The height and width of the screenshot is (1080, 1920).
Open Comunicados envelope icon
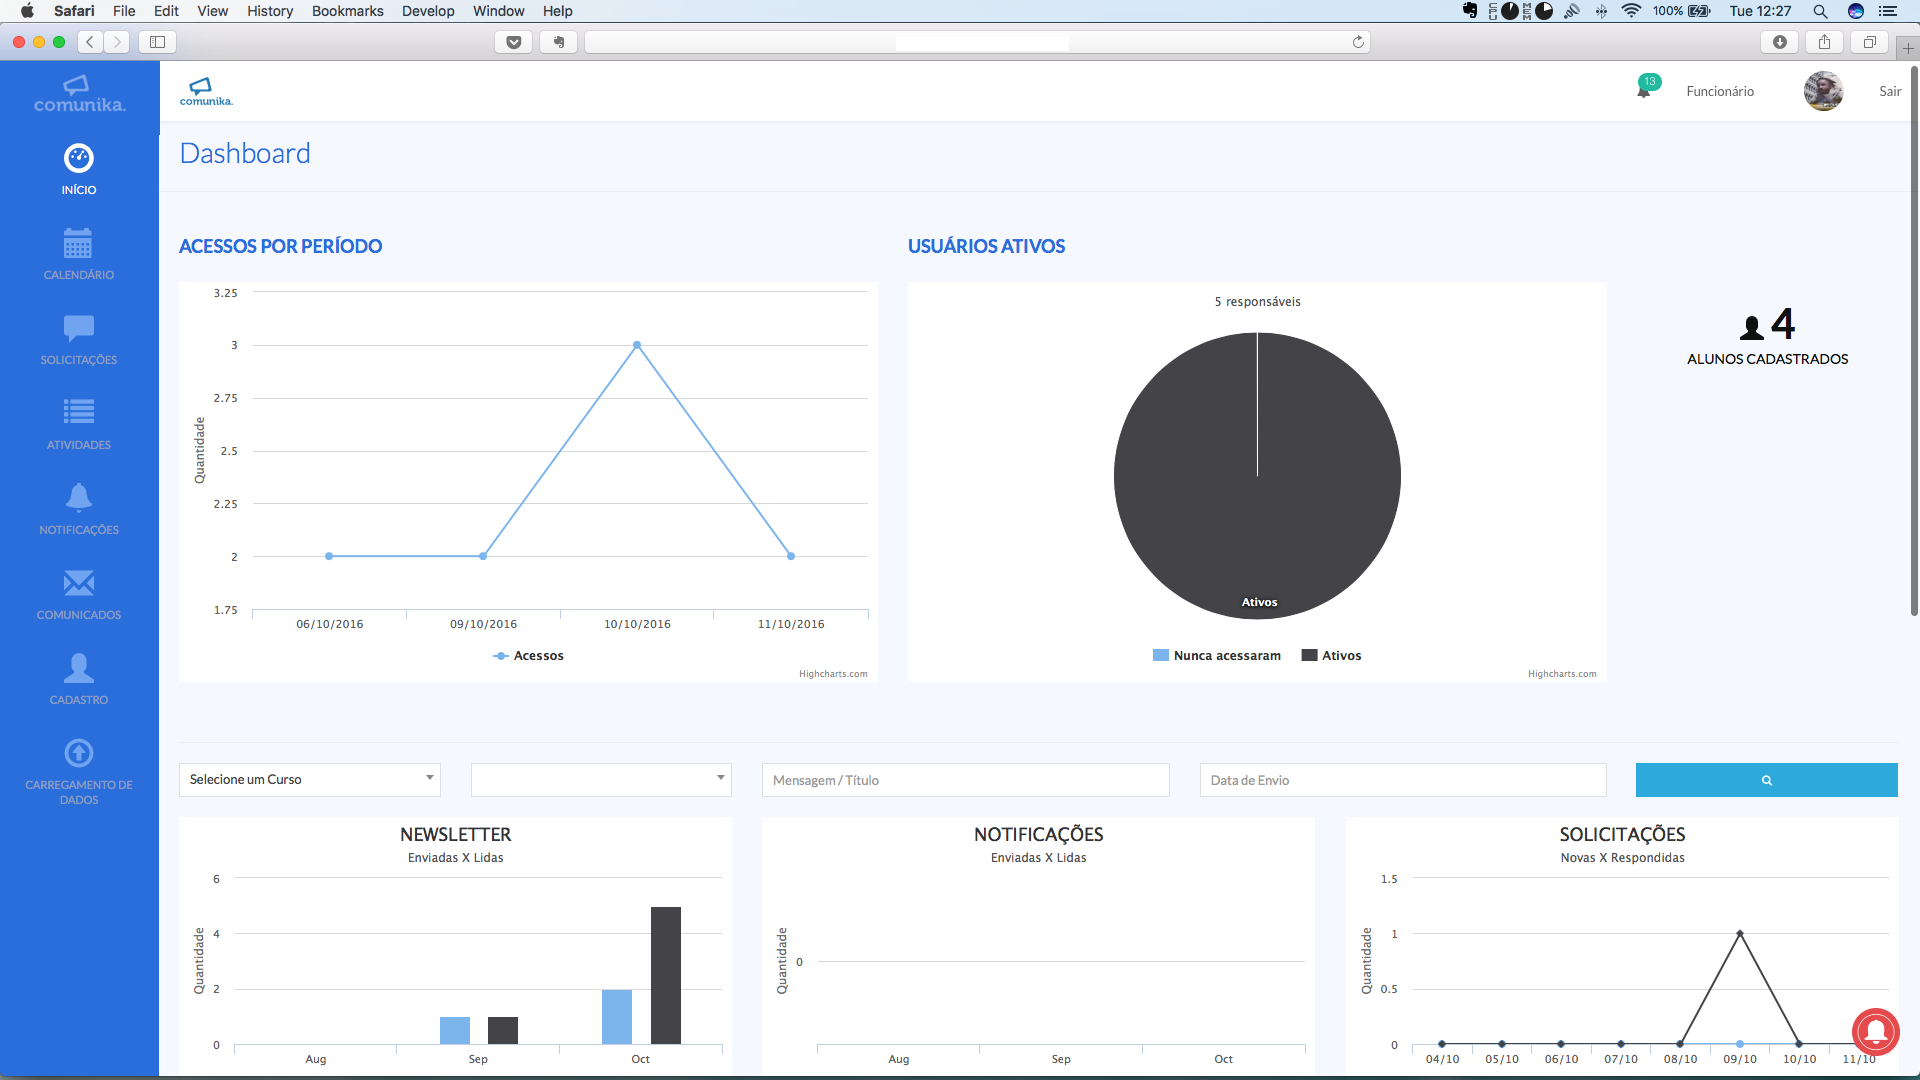(x=78, y=582)
